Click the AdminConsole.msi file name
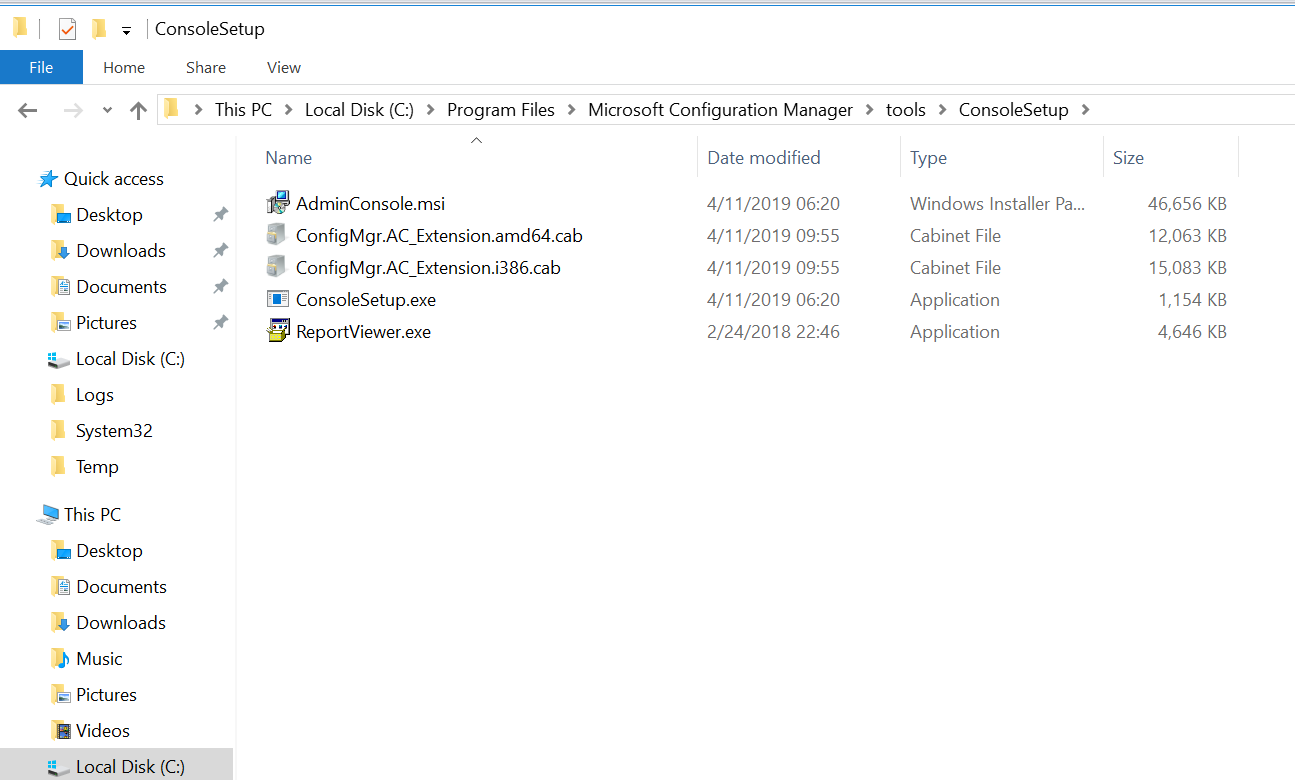Image resolution: width=1295 pixels, height=780 pixels. click(370, 204)
